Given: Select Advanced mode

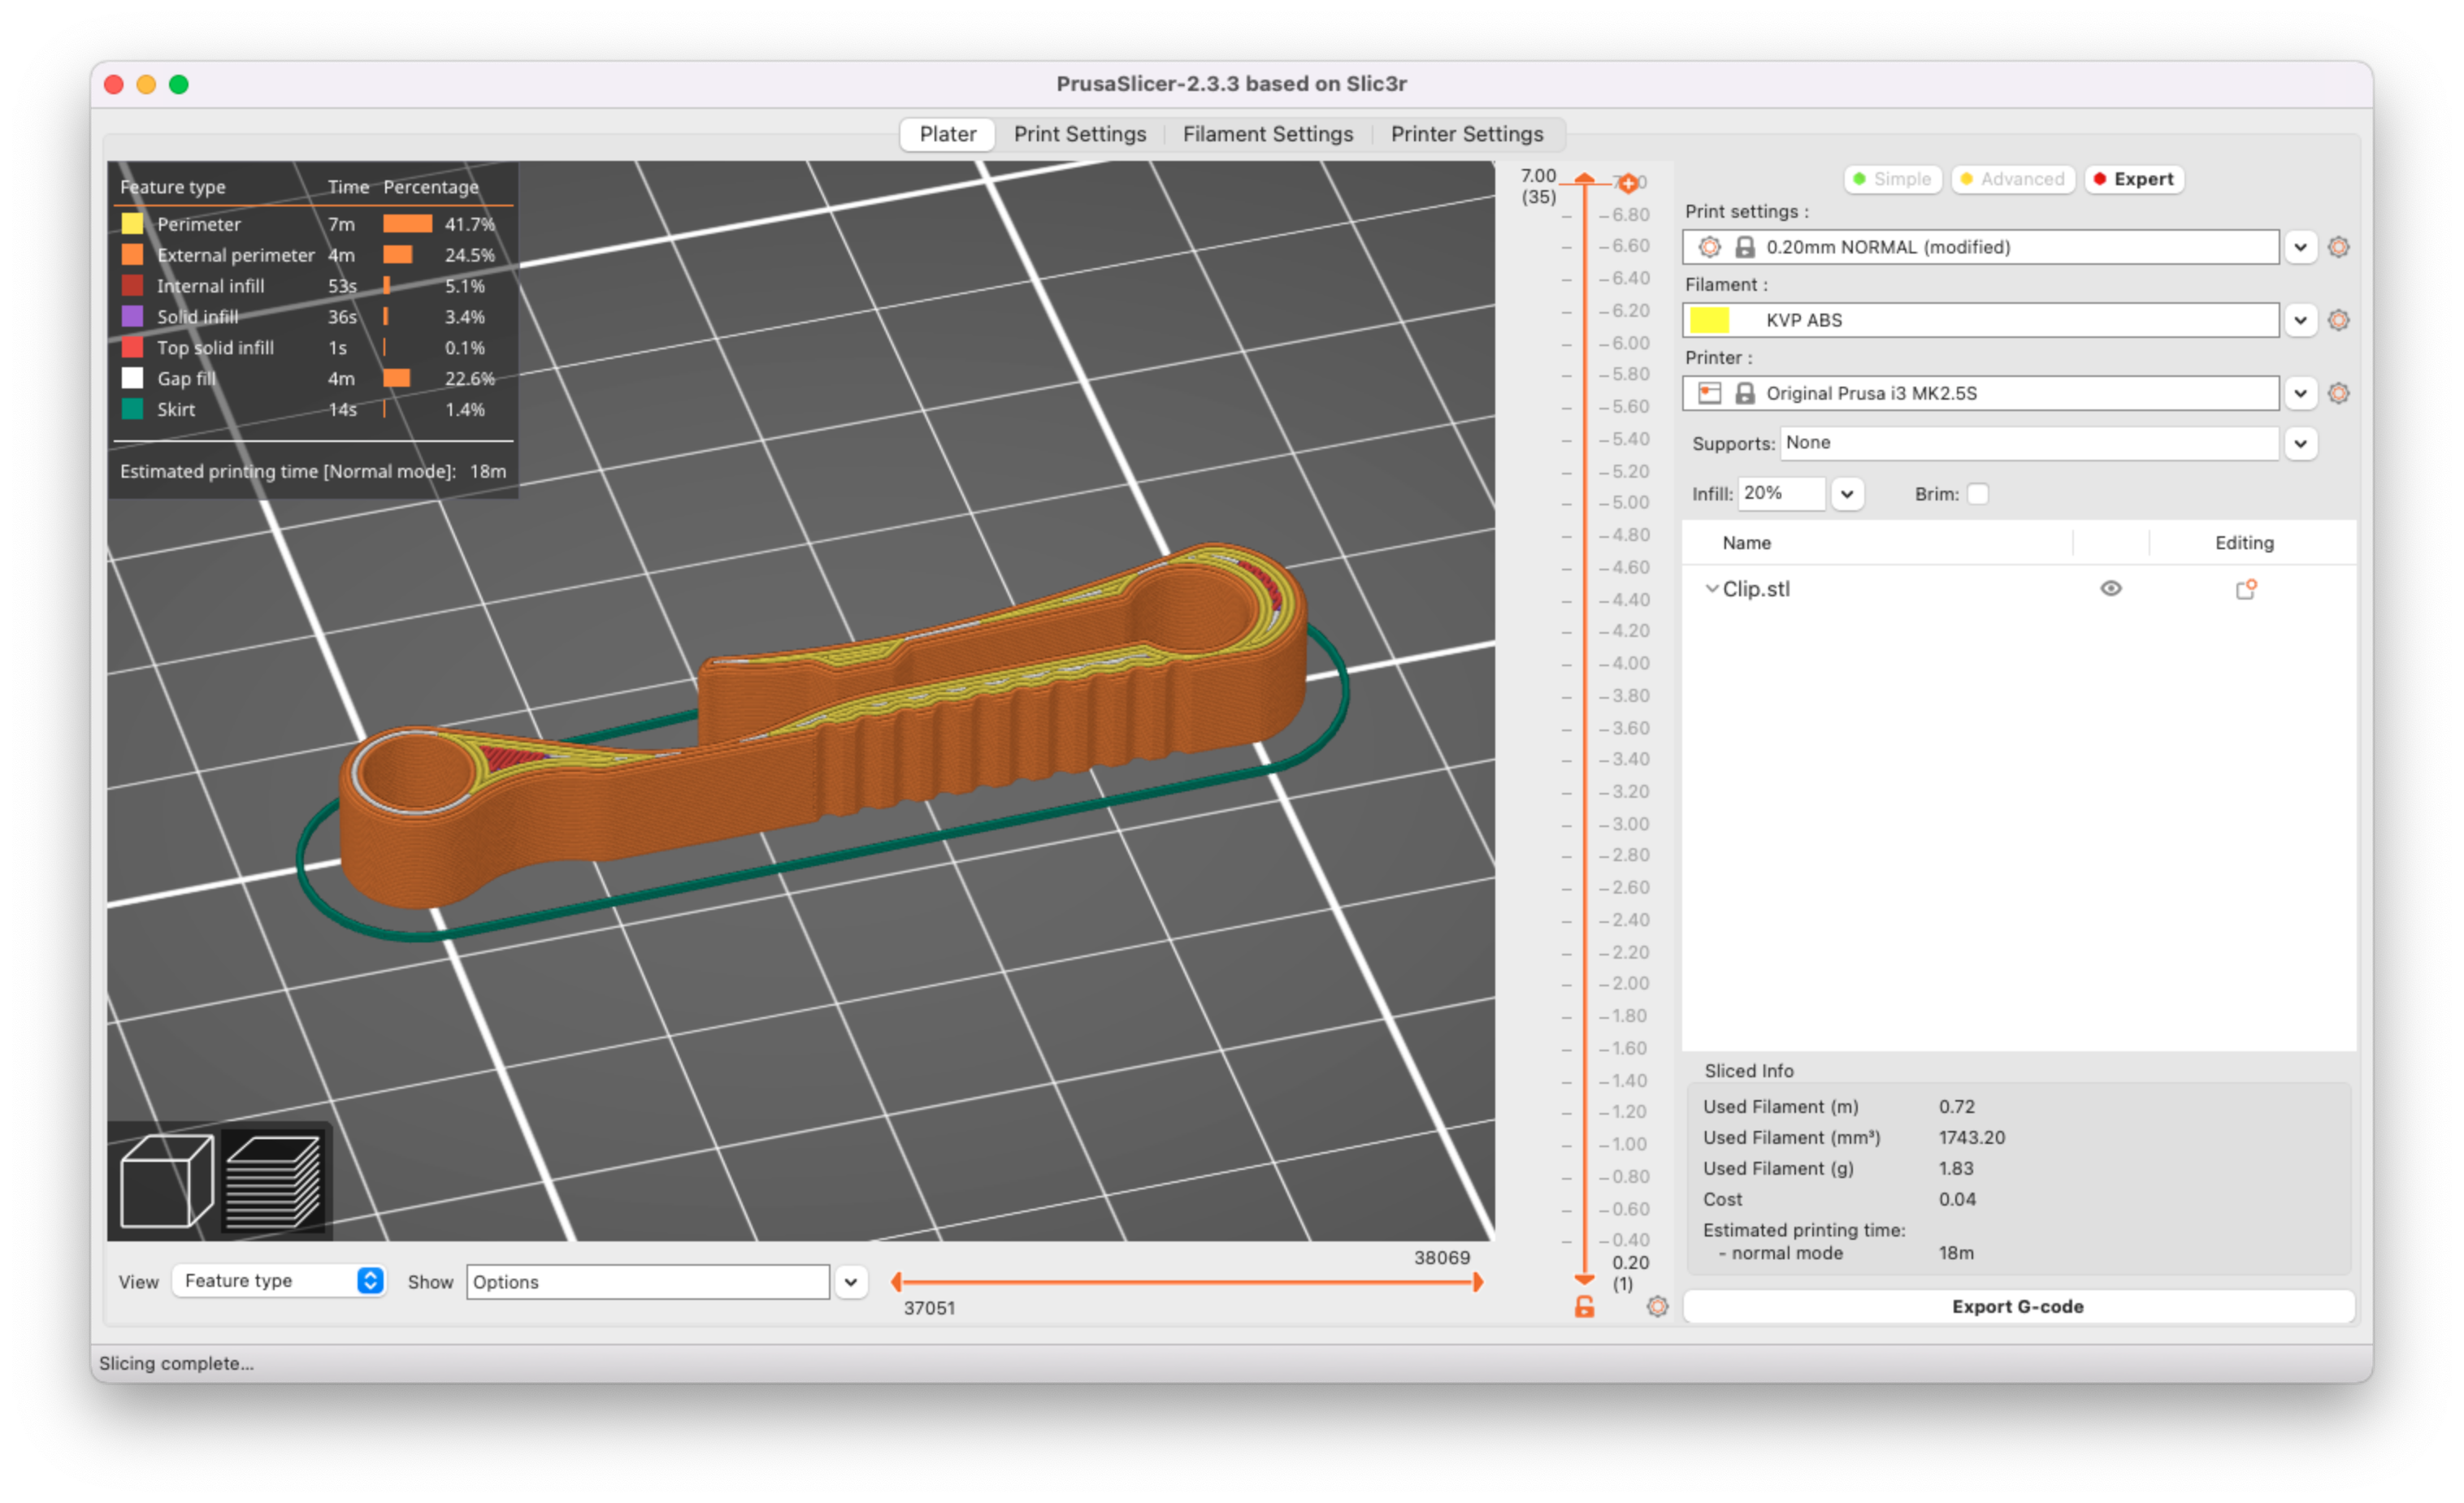Looking at the screenshot, I should 2012,179.
